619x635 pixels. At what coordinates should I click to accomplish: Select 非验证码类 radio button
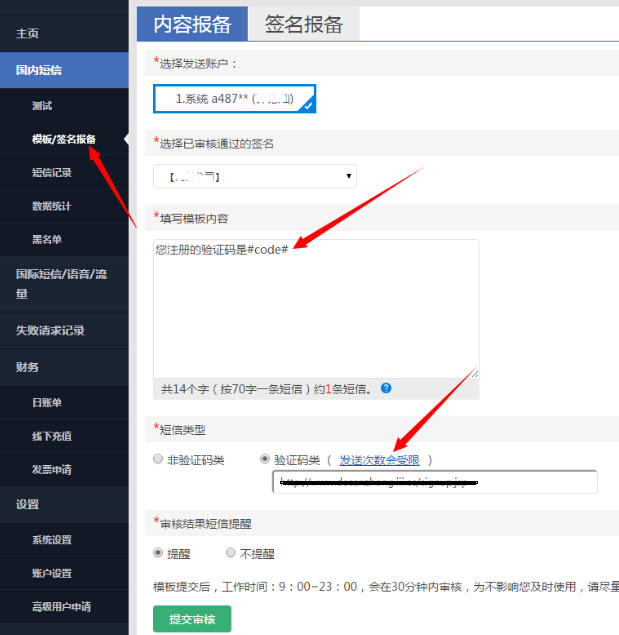coord(158,459)
